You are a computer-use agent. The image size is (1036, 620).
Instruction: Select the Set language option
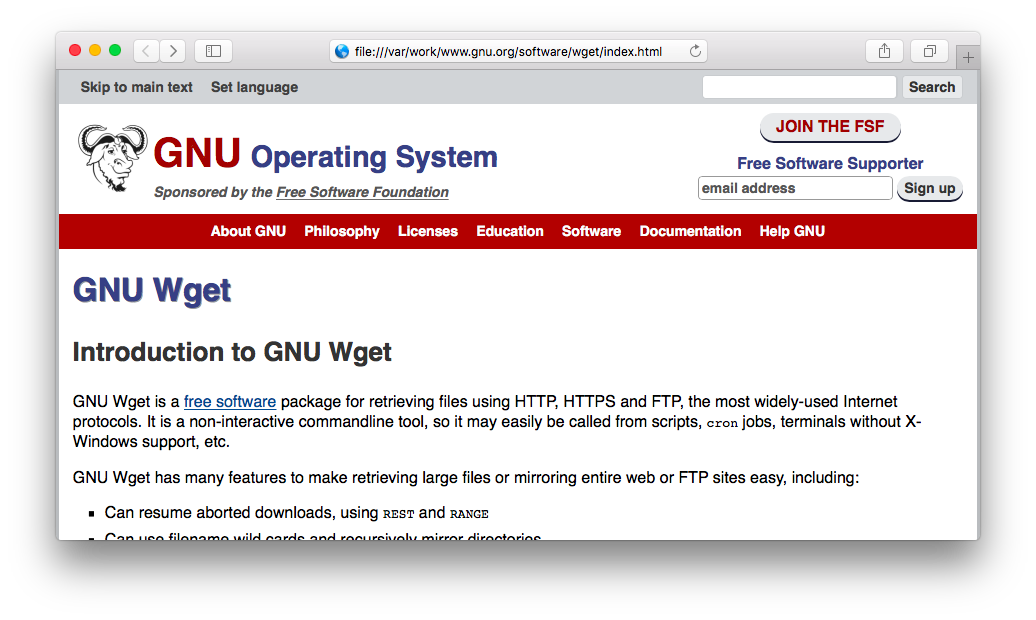[x=254, y=87]
